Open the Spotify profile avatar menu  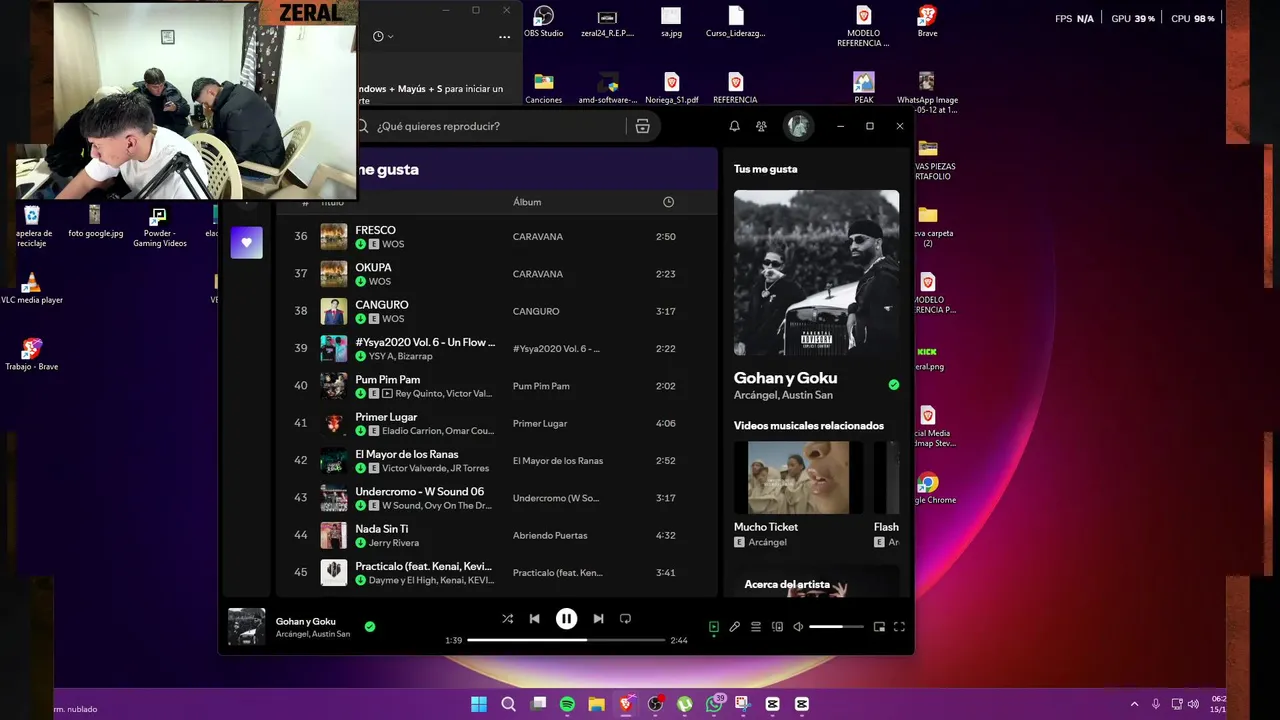pyautogui.click(x=798, y=126)
